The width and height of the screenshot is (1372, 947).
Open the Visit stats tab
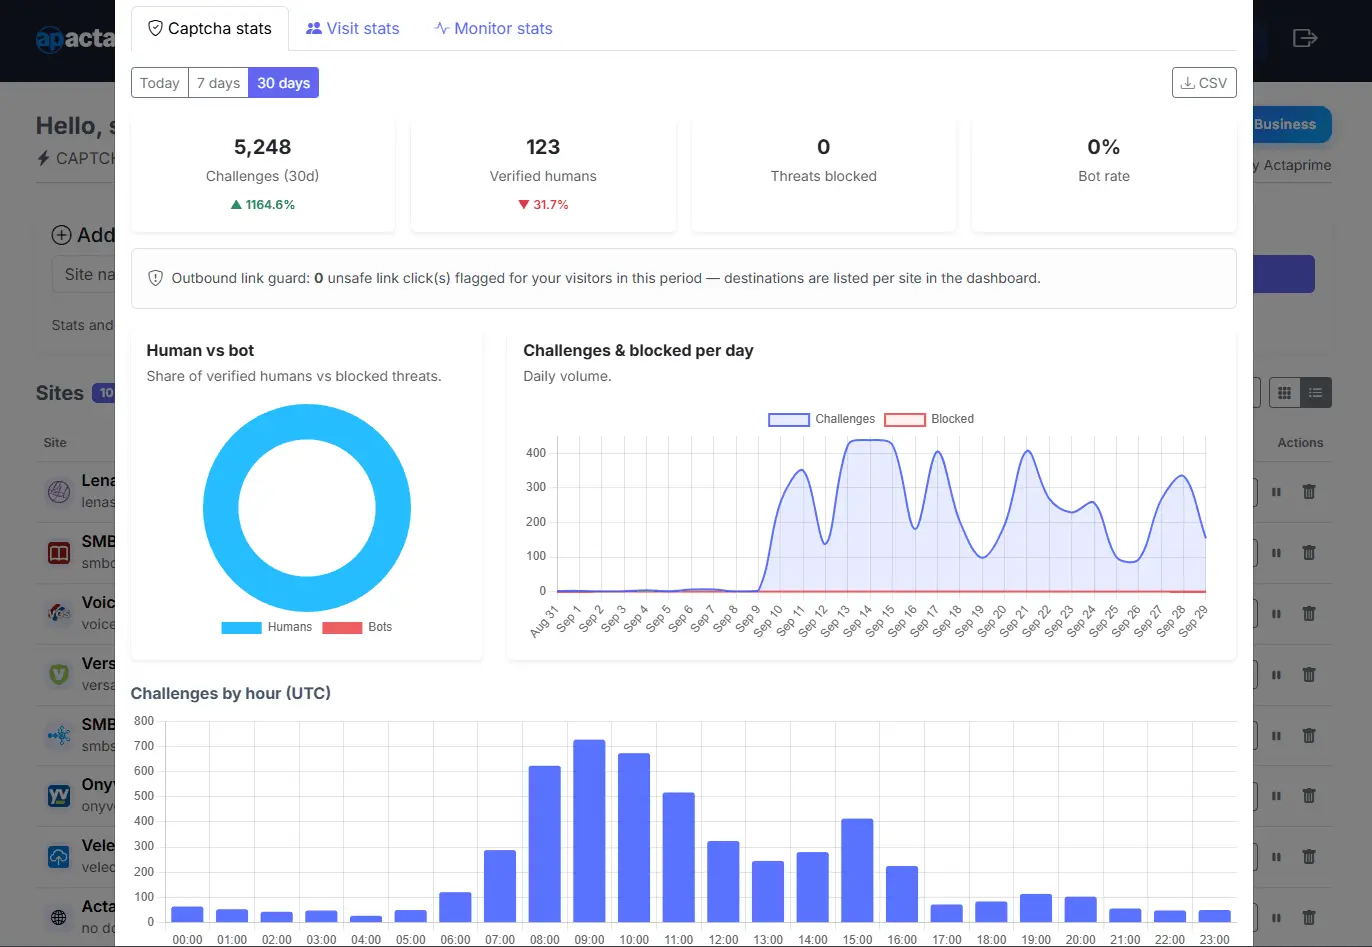(x=353, y=28)
